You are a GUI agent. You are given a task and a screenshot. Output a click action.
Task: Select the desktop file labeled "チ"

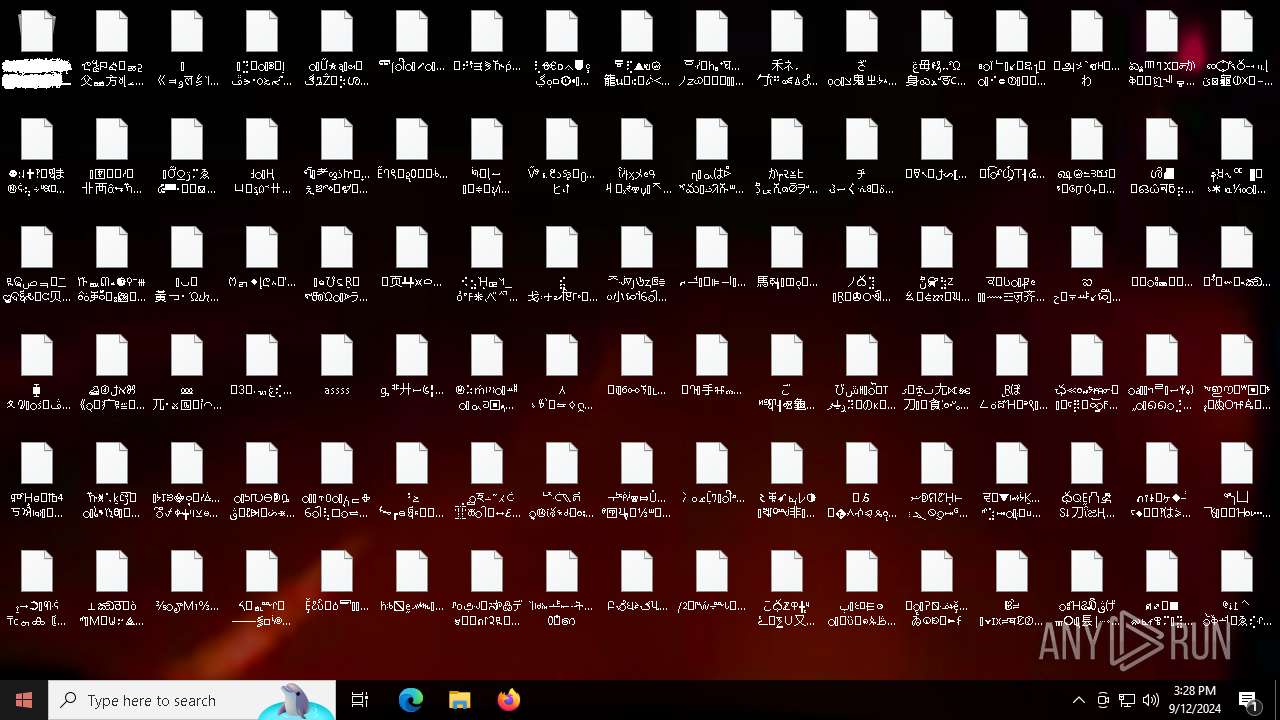[x=862, y=156]
